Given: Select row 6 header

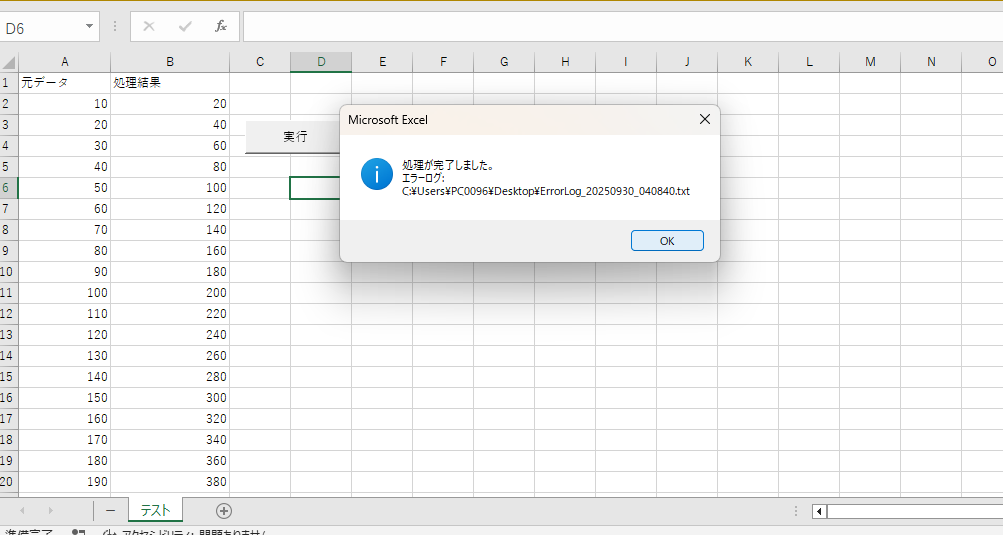Looking at the screenshot, I should click(x=8, y=188).
